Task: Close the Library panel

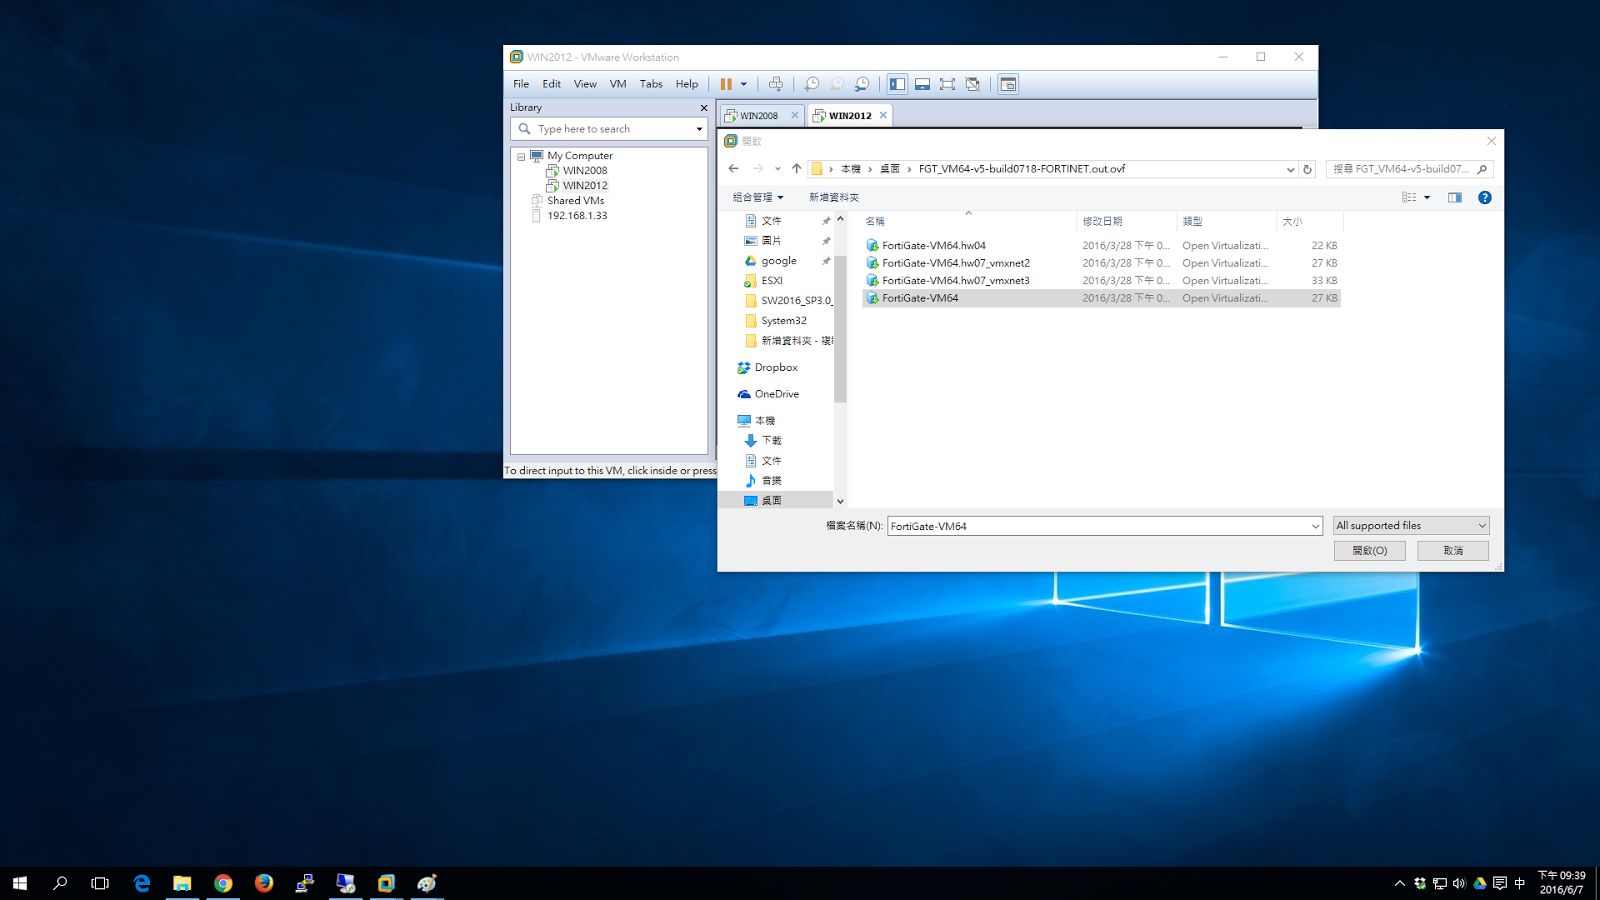Action: (x=703, y=107)
